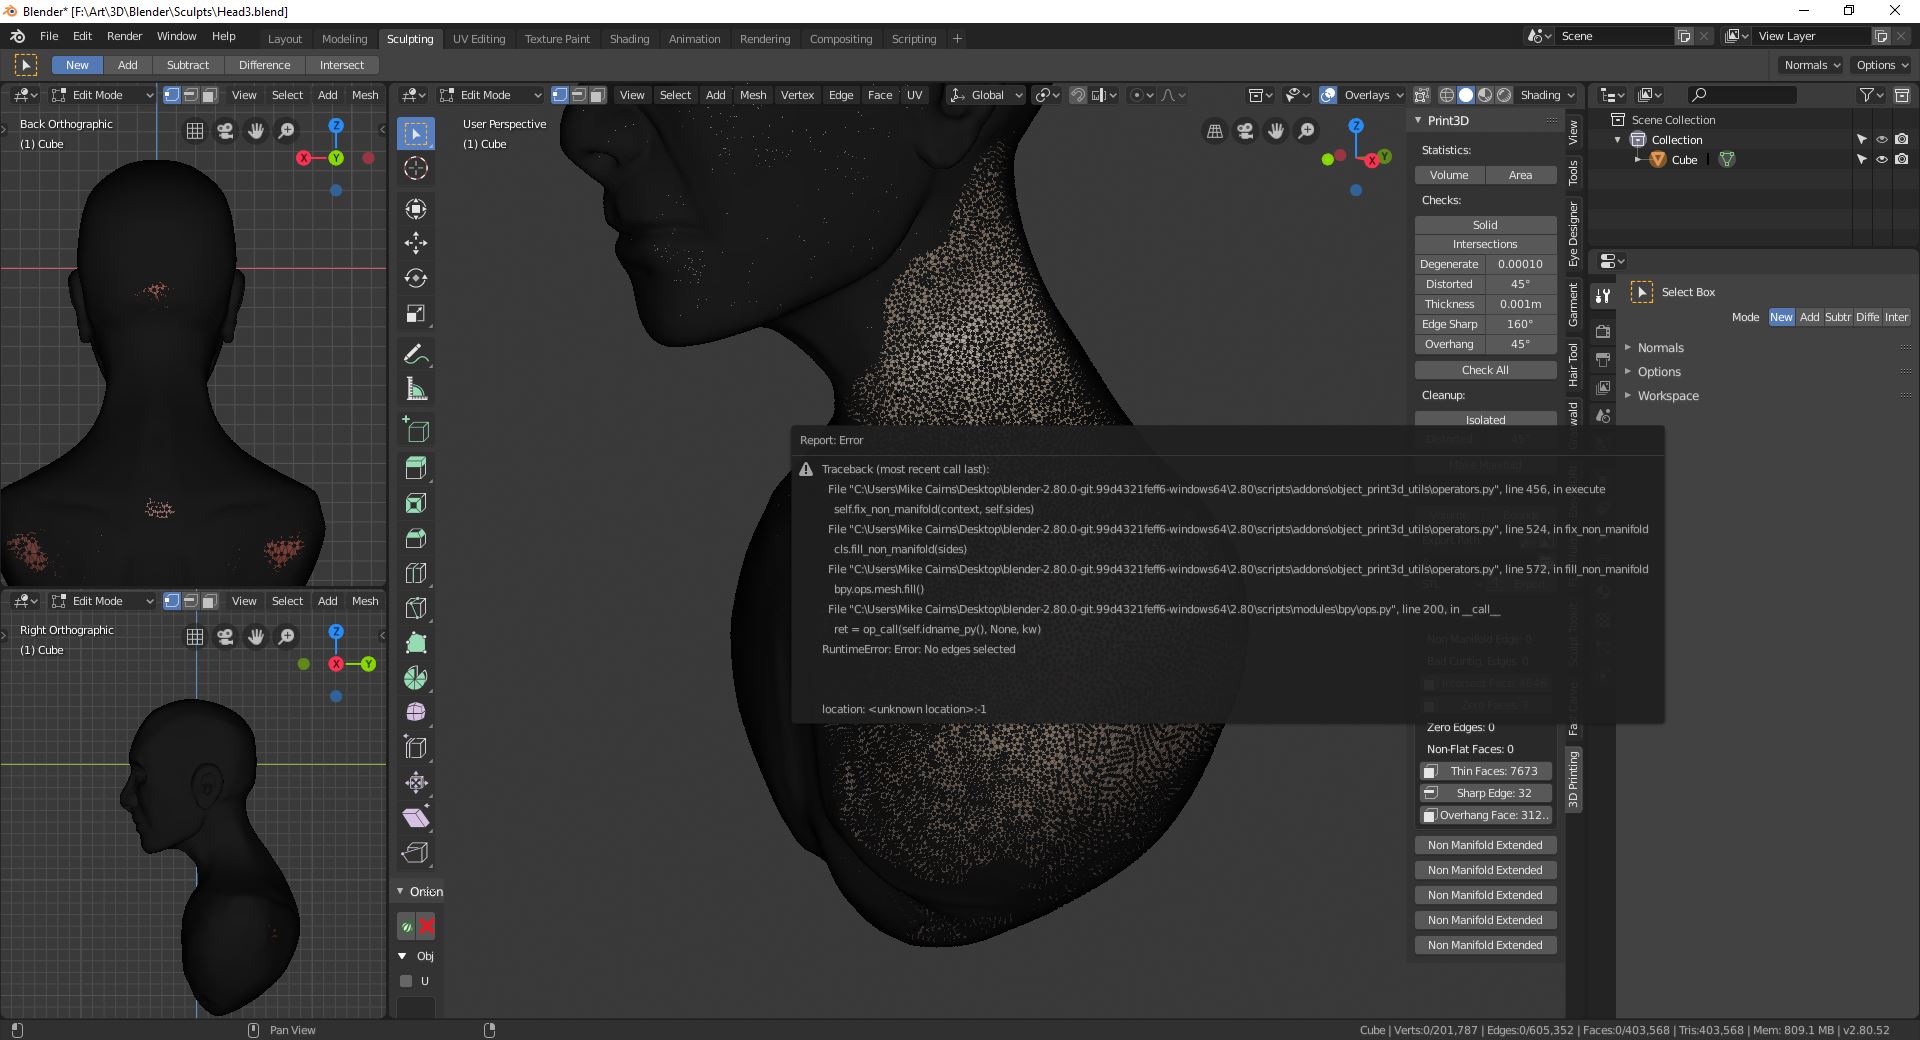Screen dimensions: 1920x1040
Task: Select the Measure tool
Action: (416, 389)
